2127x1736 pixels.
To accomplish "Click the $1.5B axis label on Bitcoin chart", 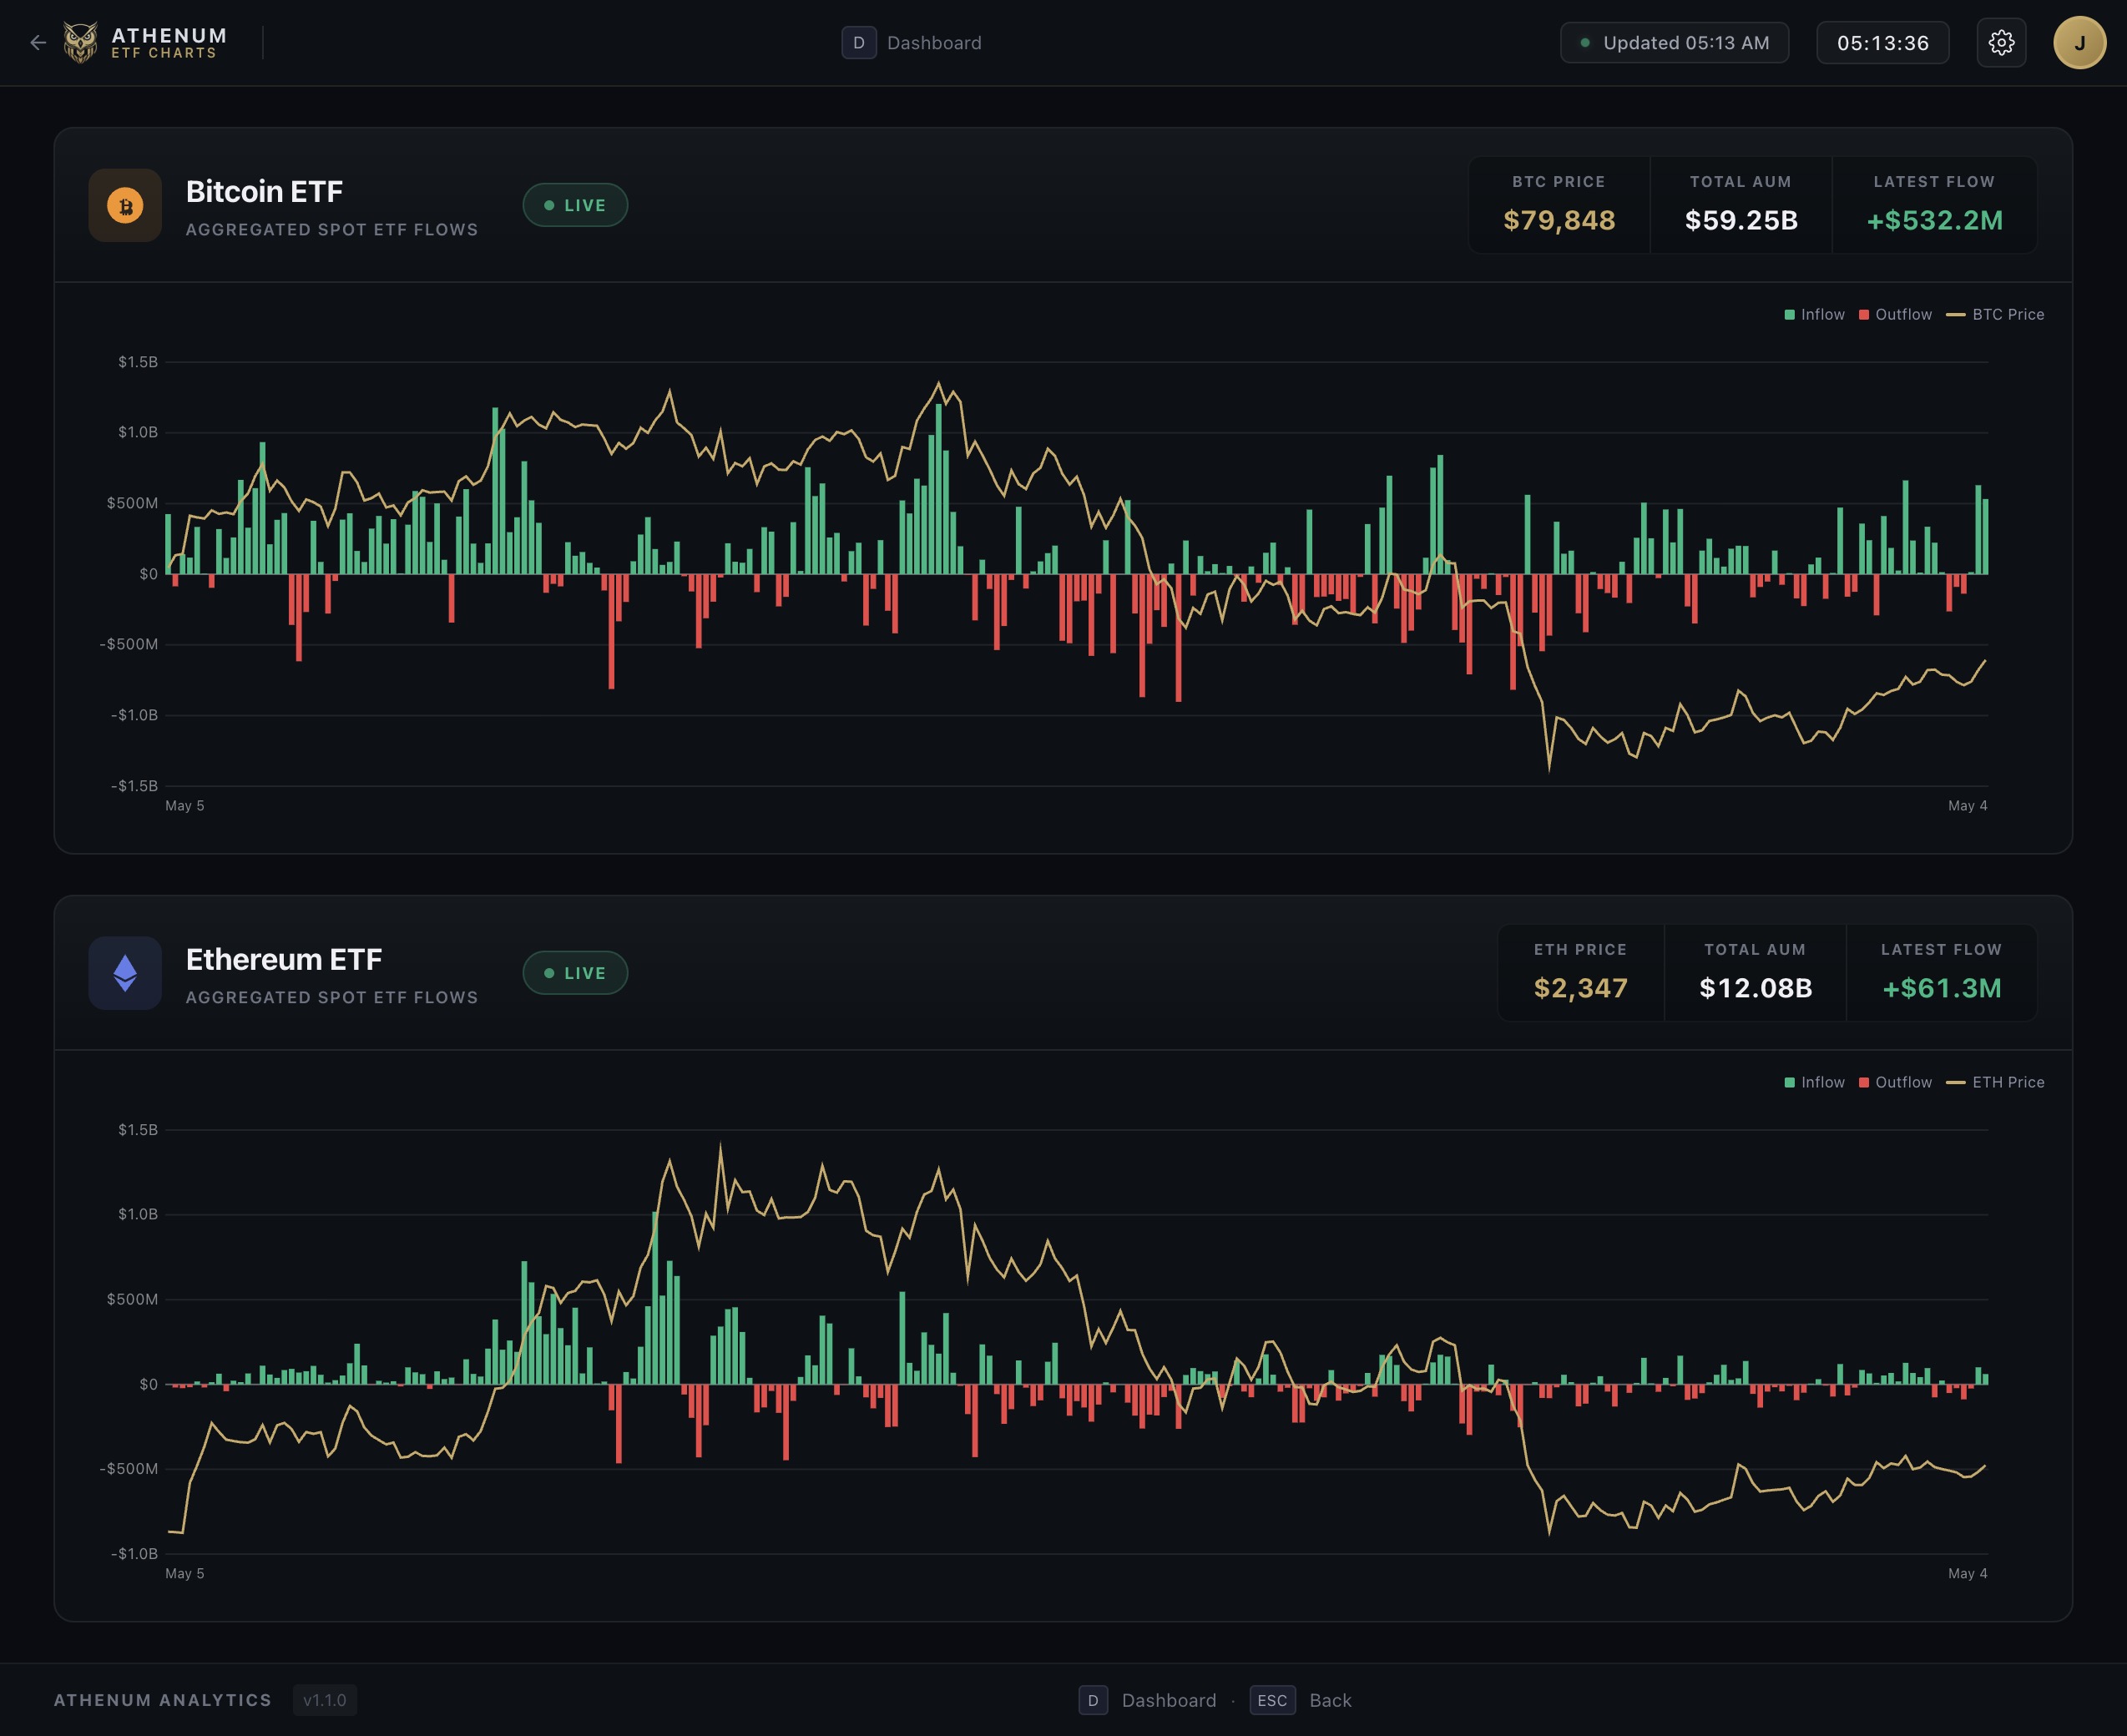I will (138, 362).
